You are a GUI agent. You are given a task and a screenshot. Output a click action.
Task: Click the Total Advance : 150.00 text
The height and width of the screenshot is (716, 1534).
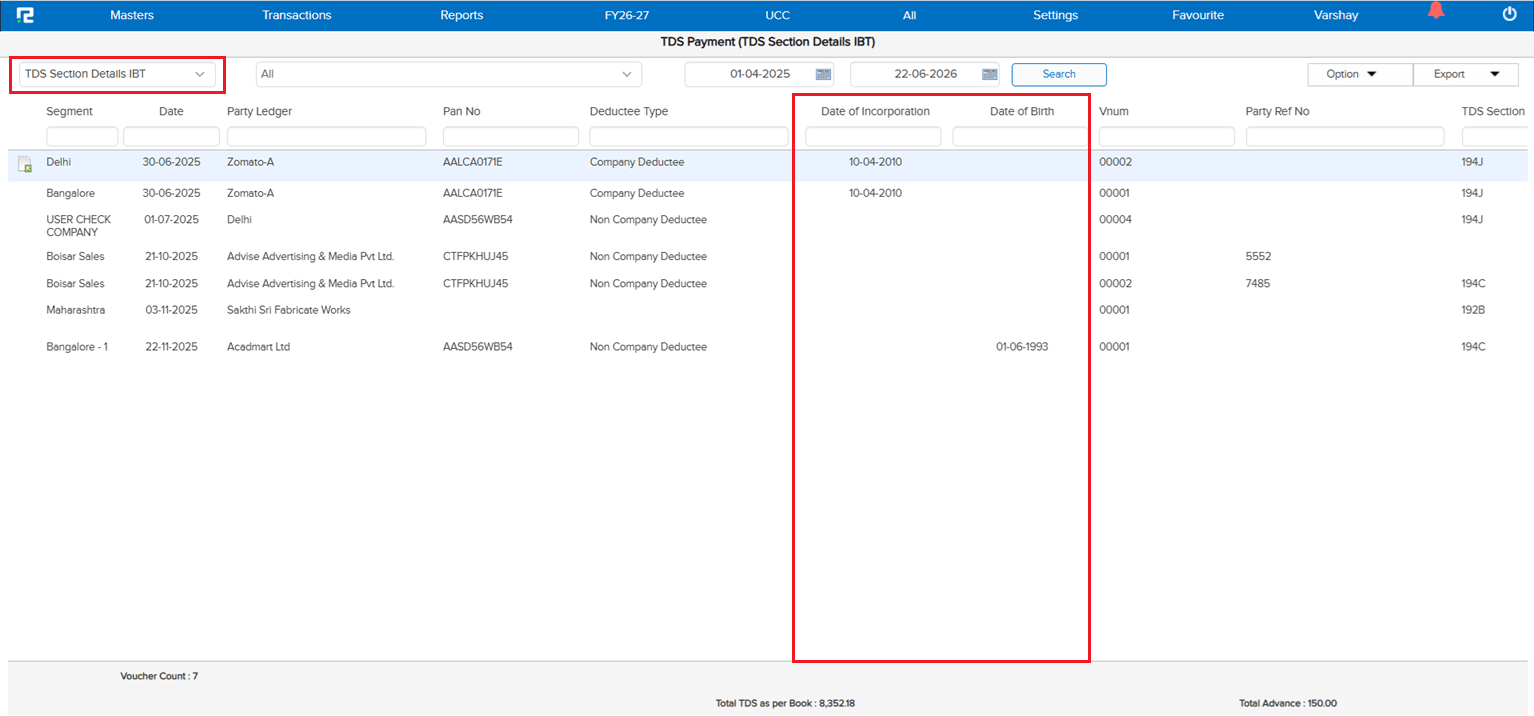tap(1288, 703)
